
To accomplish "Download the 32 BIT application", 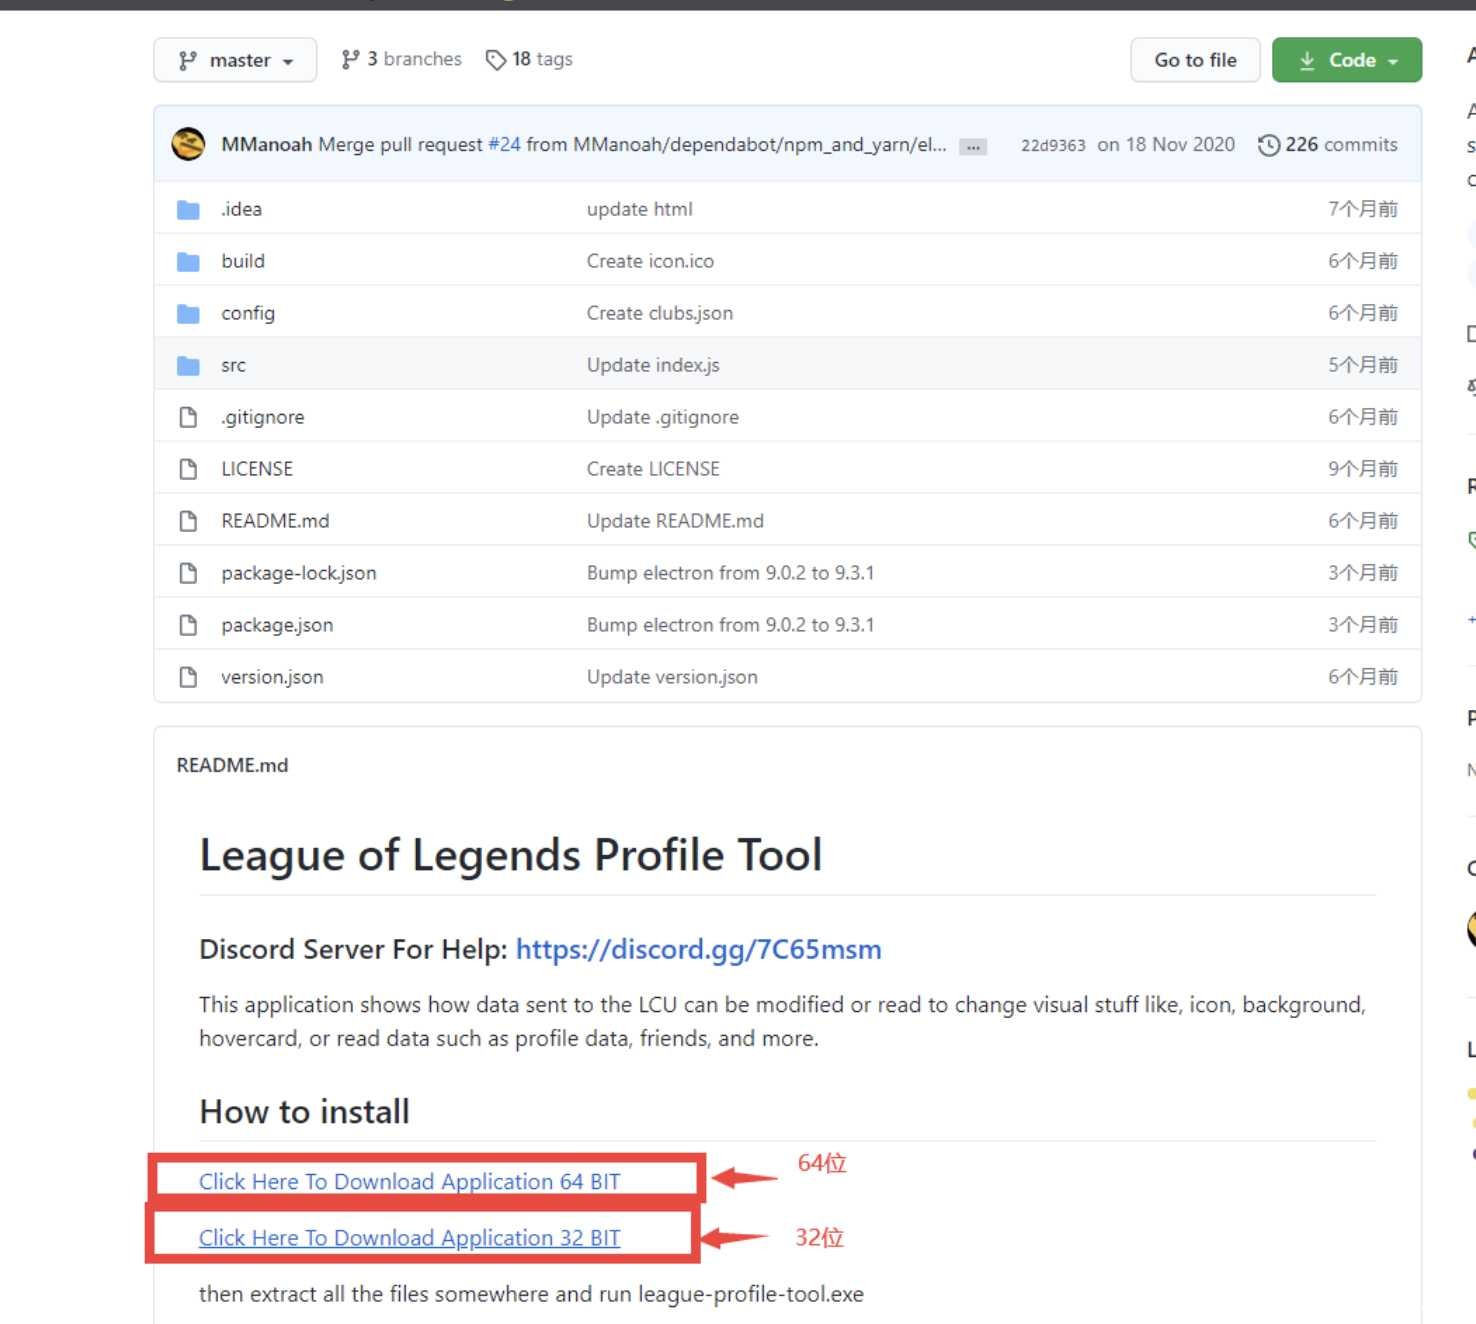I will point(409,1238).
